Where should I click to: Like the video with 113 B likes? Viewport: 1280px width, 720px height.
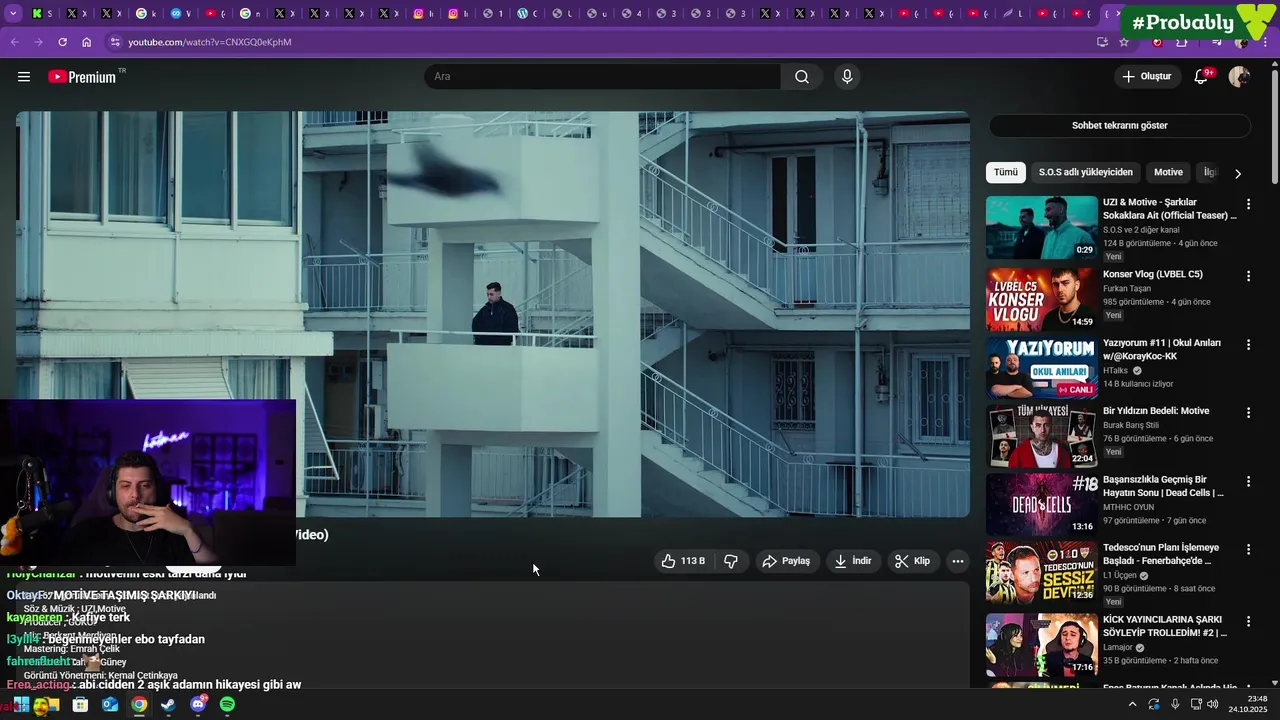pos(683,561)
